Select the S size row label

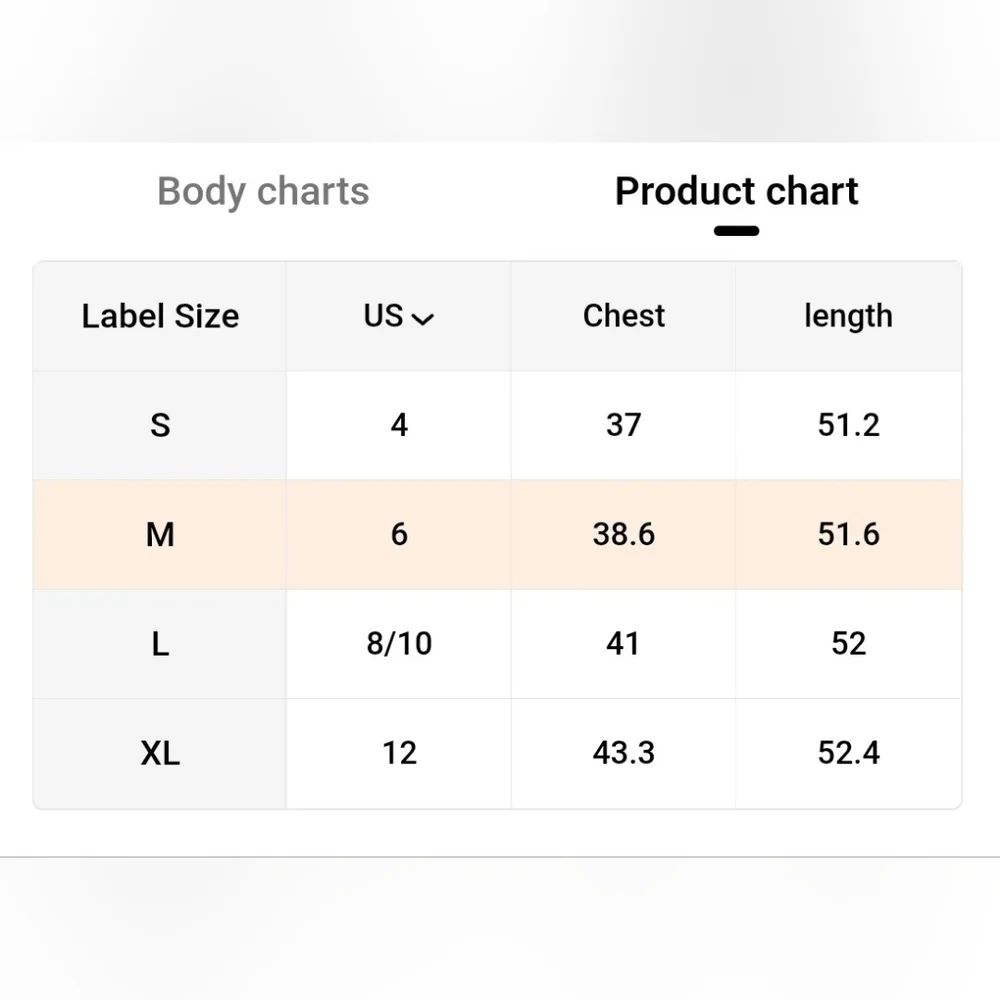click(x=160, y=425)
